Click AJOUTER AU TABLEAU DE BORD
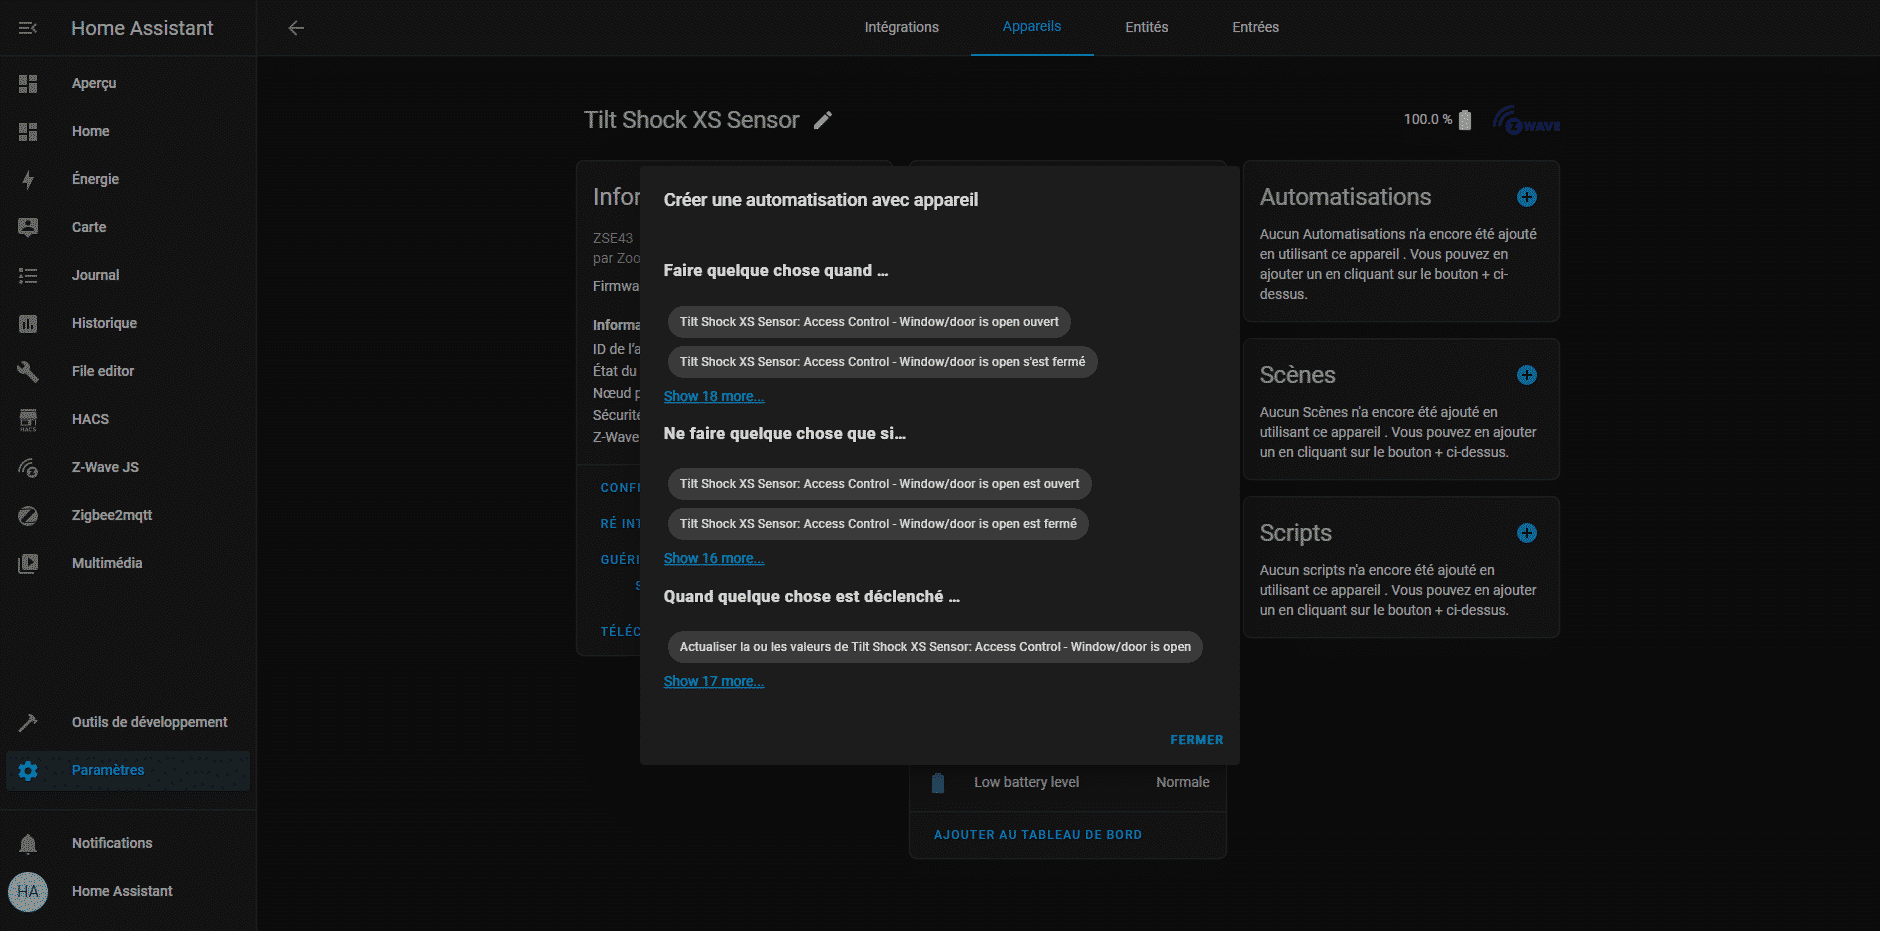Viewport: 1880px width, 931px height. pyautogui.click(x=1038, y=835)
